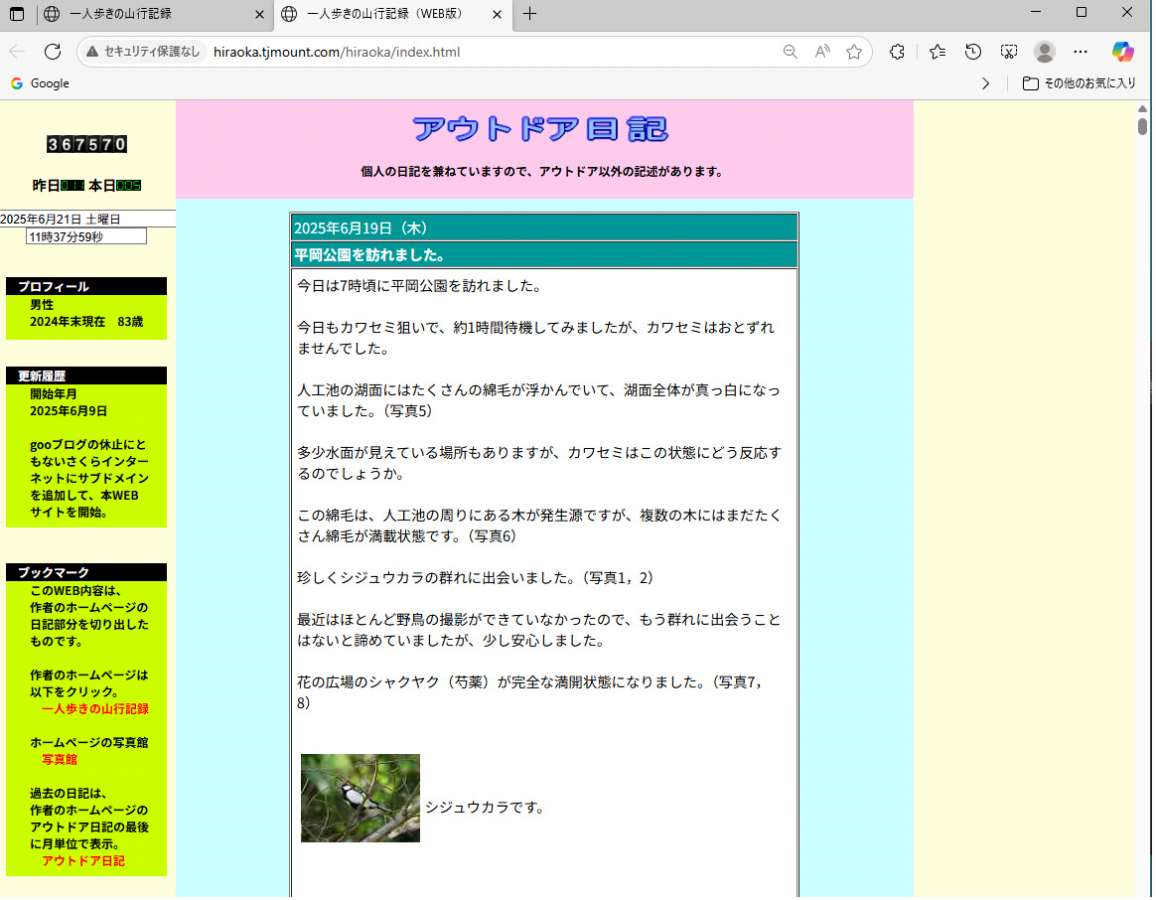Viewport: 1156px width, 900px height.
Task: Open the red 一人歩きの山行記録 link
Action: pos(95,709)
